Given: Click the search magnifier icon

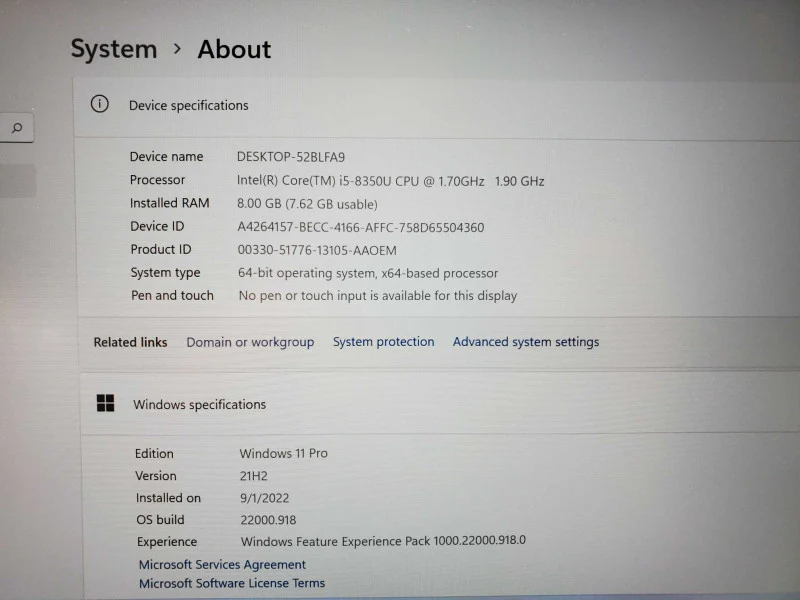Looking at the screenshot, I should tap(17, 128).
